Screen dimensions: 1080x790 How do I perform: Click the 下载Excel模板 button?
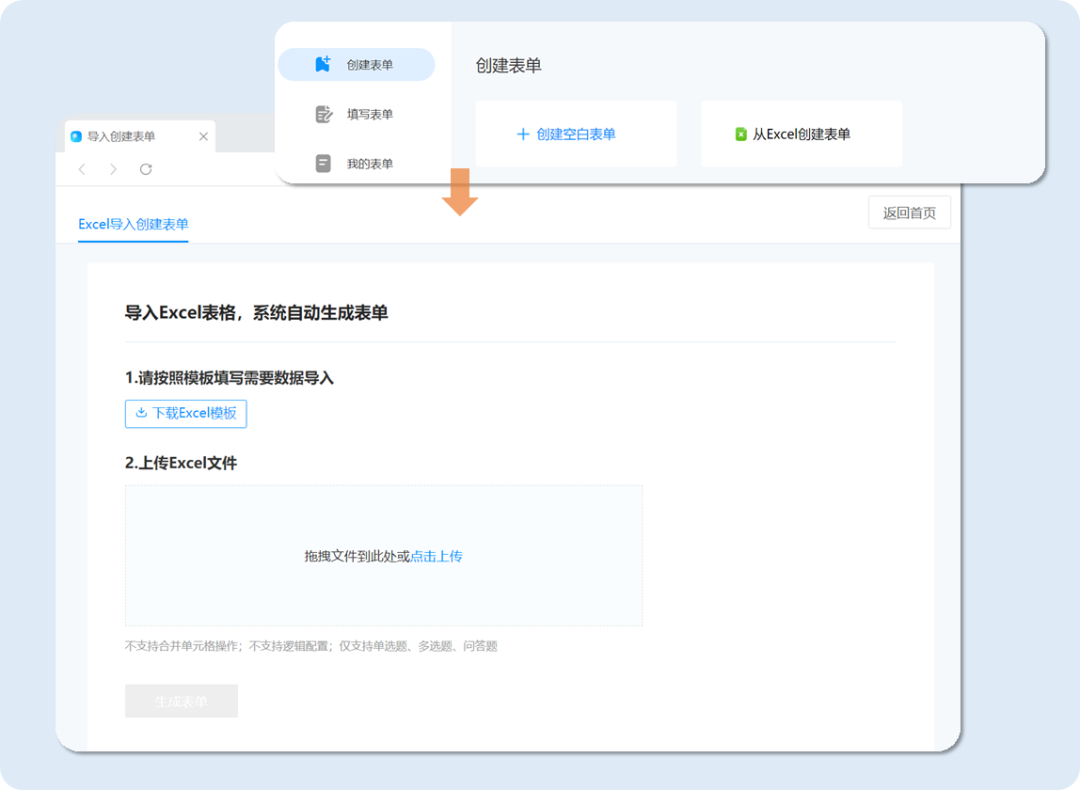click(185, 414)
